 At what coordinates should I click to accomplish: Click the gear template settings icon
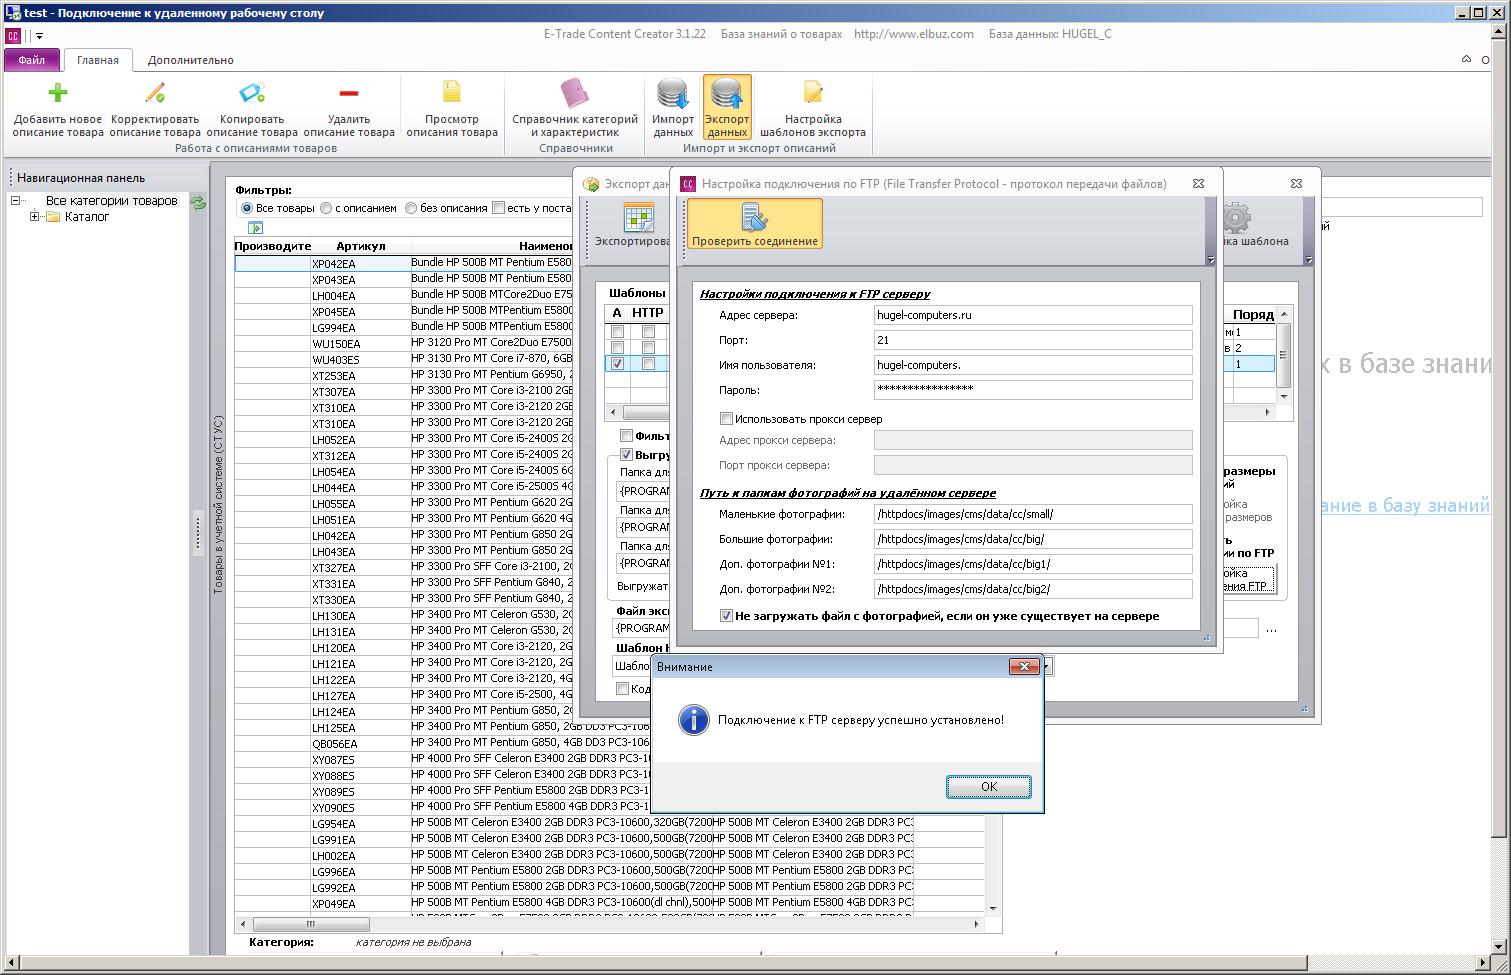click(x=1236, y=217)
